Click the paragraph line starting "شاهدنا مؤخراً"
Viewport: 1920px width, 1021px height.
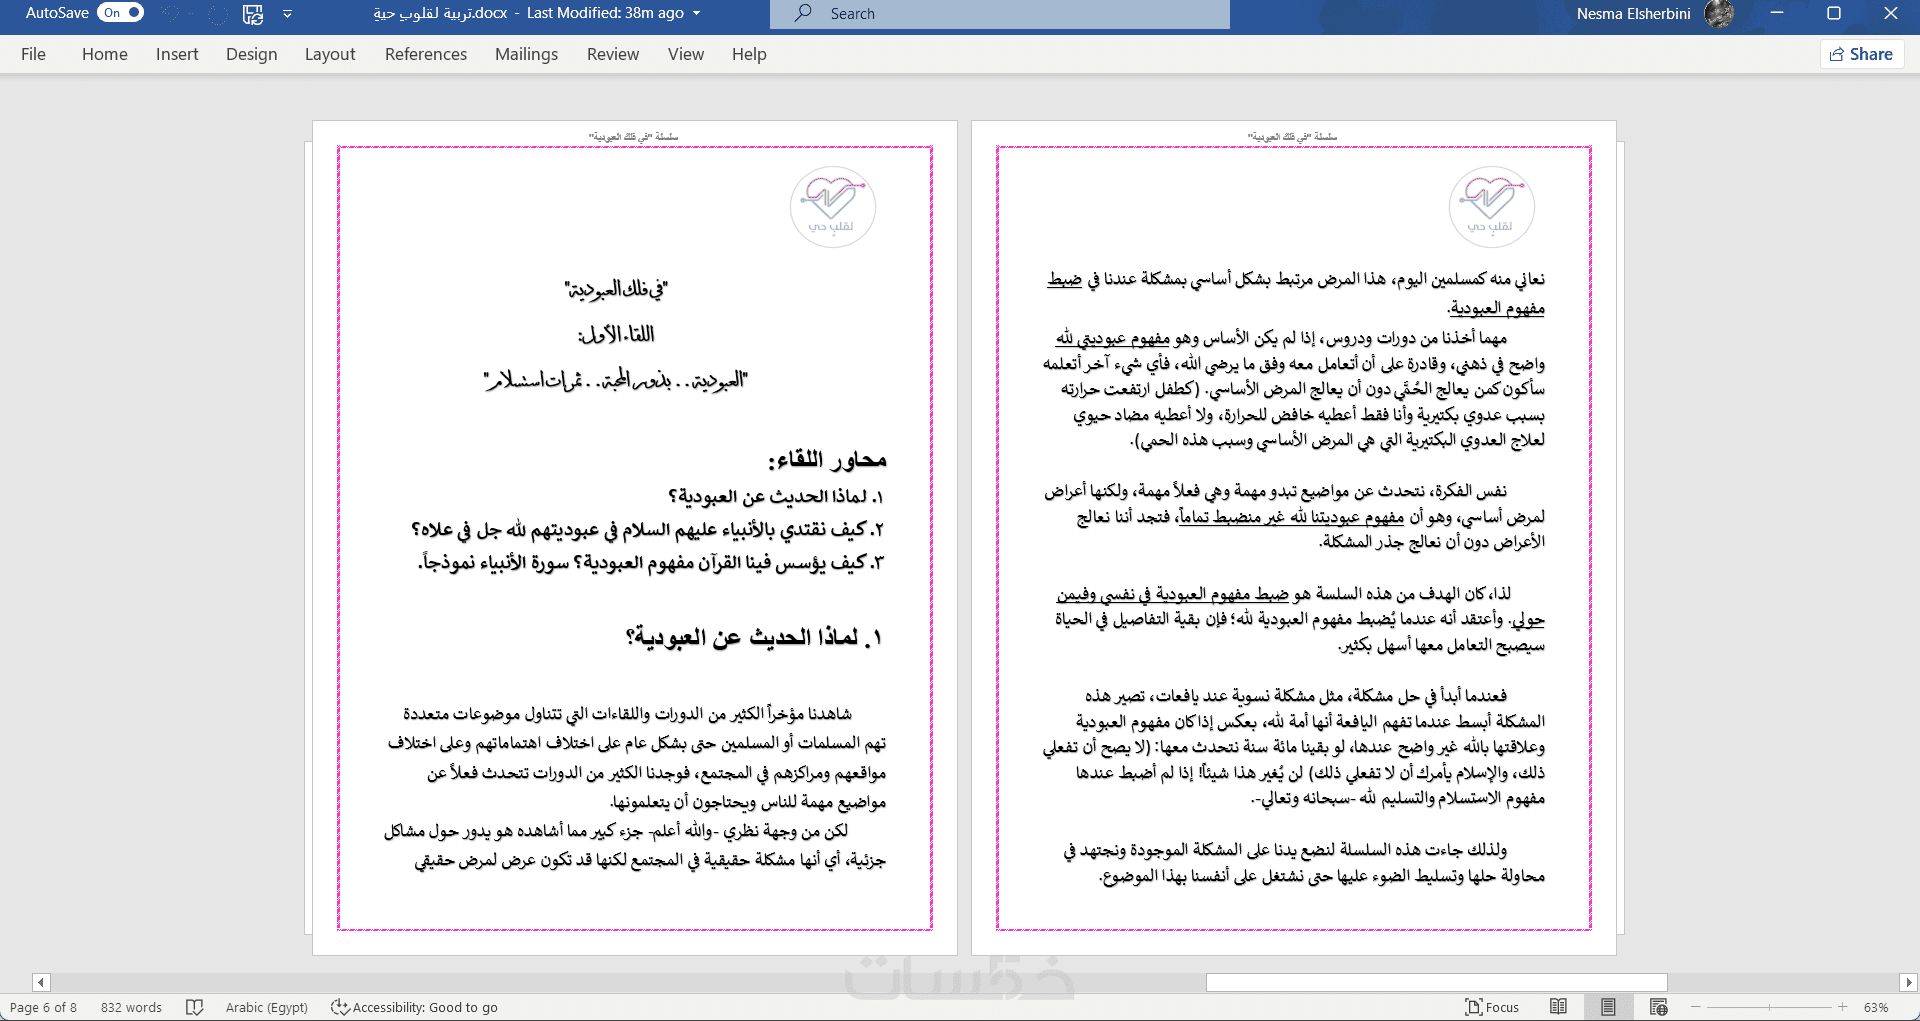tap(628, 714)
